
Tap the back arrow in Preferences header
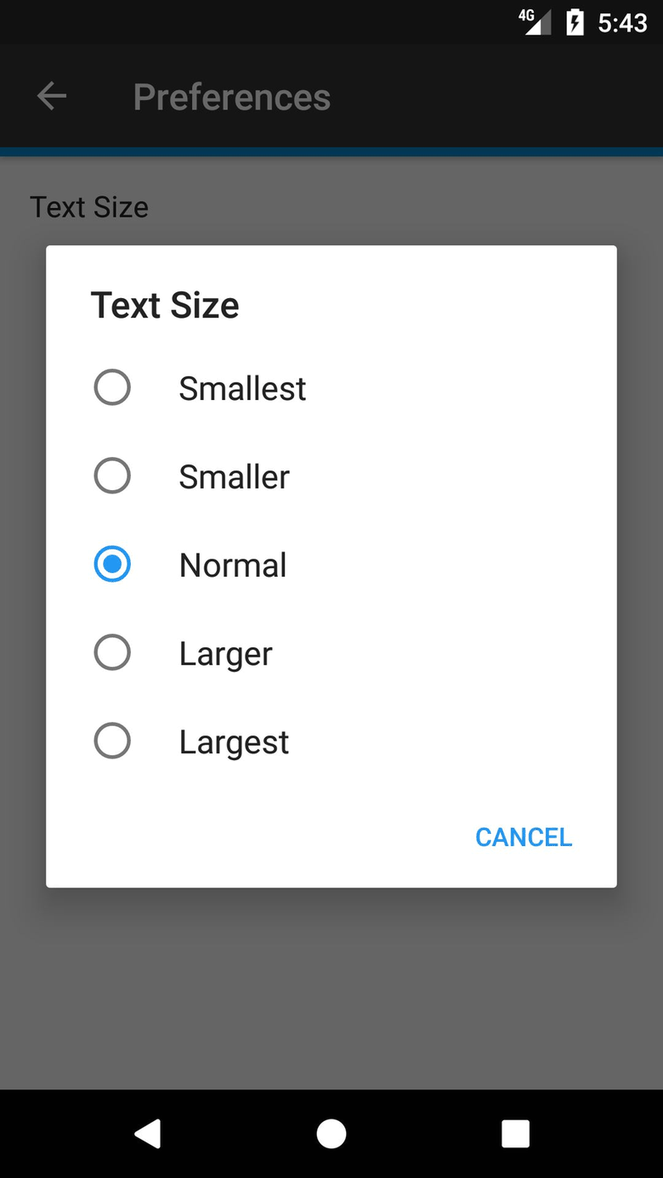click(51, 97)
